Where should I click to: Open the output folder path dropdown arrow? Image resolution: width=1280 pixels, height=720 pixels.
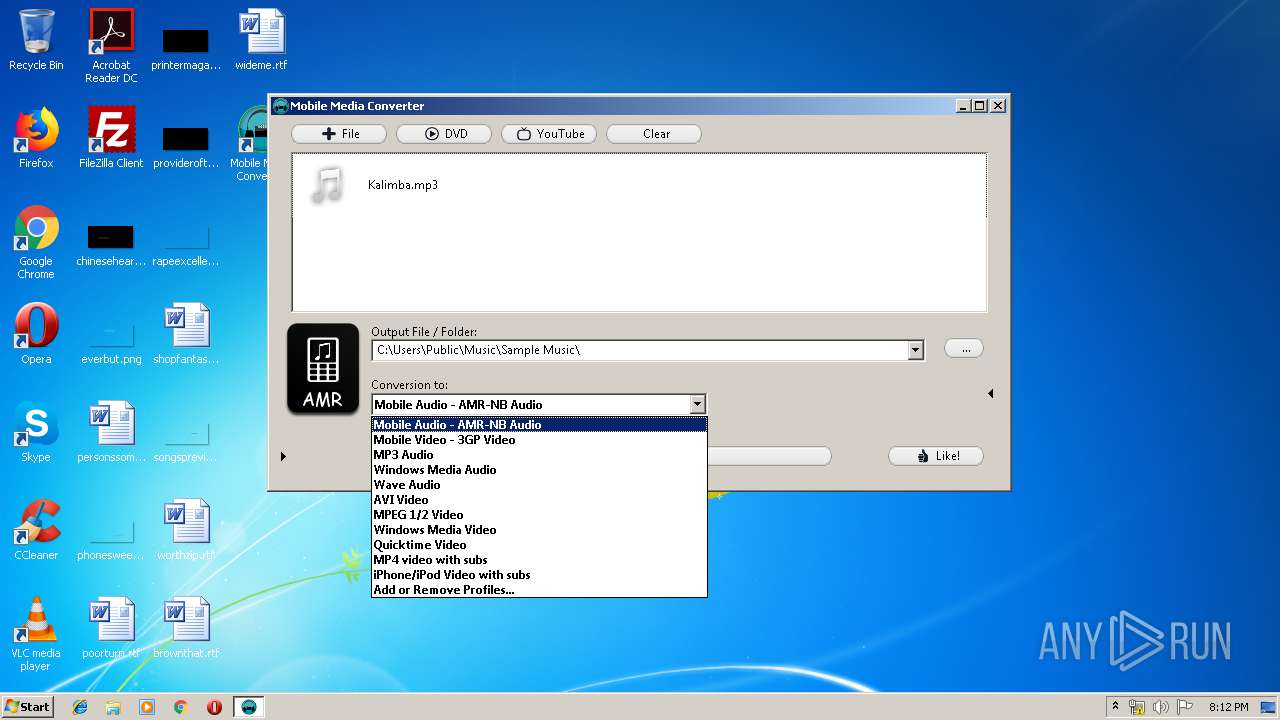pos(915,350)
